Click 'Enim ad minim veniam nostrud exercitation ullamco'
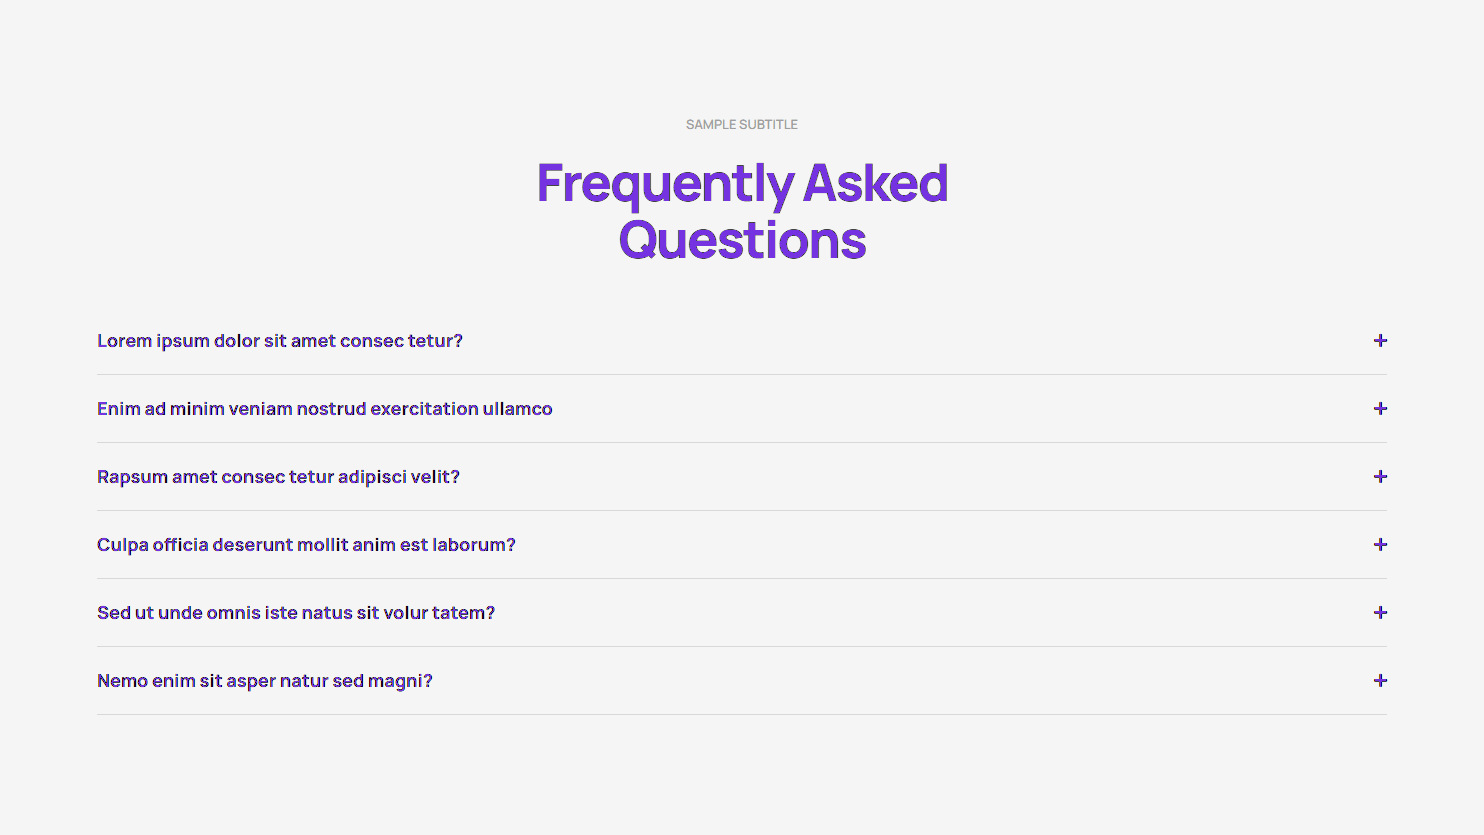This screenshot has width=1484, height=835. coord(324,408)
